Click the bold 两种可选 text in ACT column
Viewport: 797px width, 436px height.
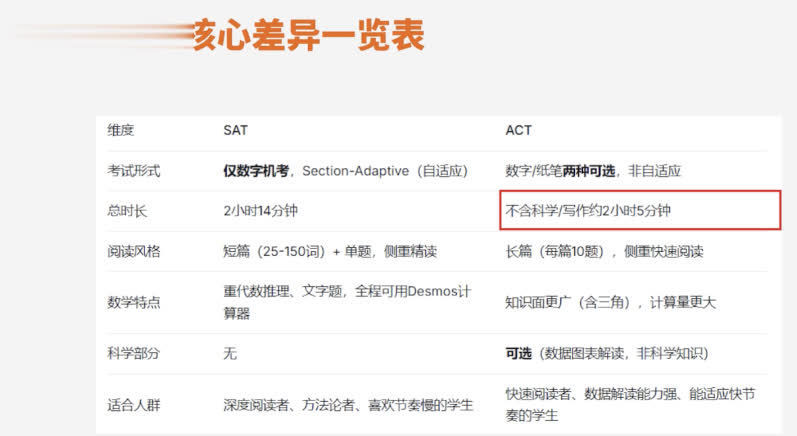(x=589, y=171)
